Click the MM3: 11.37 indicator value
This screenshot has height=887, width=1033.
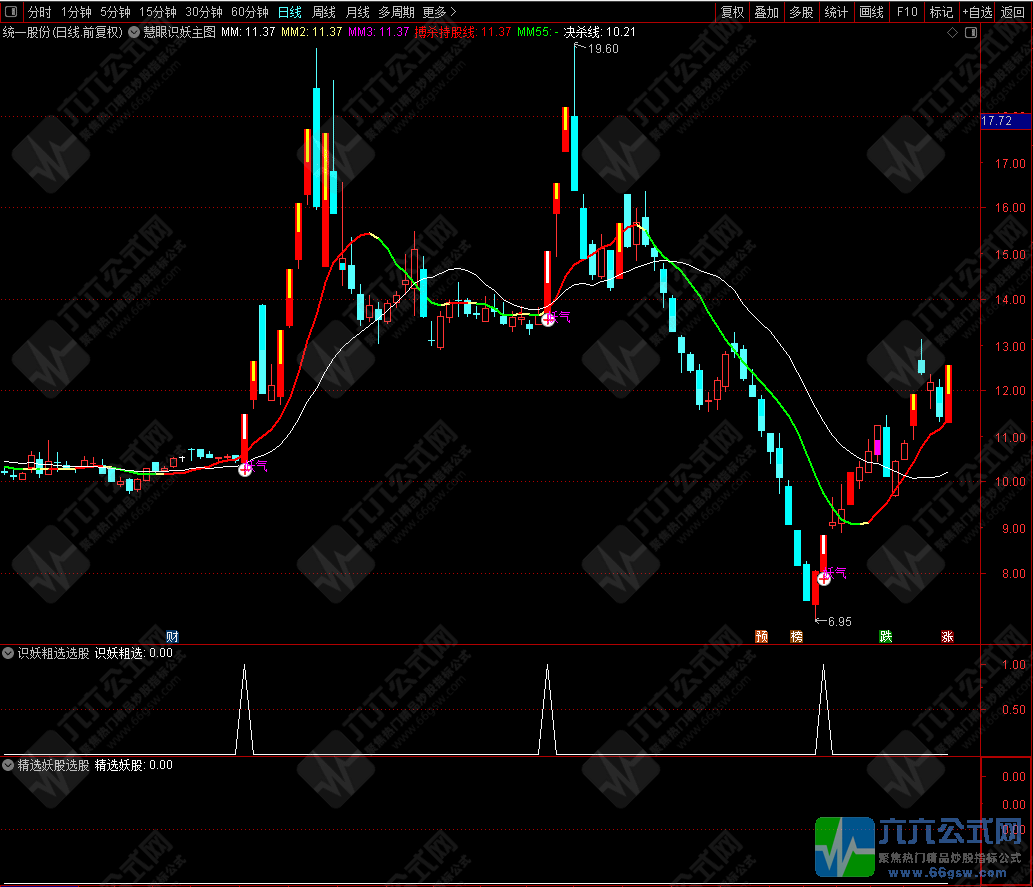tap(379, 32)
